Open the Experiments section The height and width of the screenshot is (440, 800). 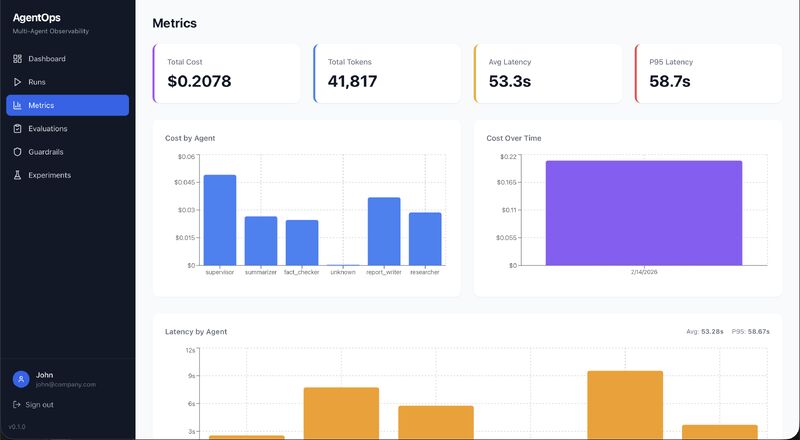coord(67,175)
